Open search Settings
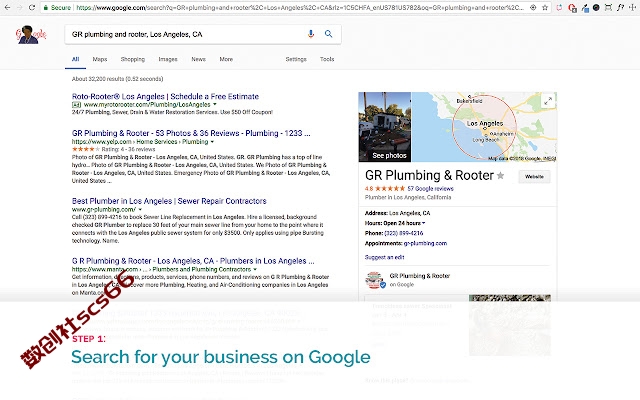This screenshot has width=640, height=400. 296,59
